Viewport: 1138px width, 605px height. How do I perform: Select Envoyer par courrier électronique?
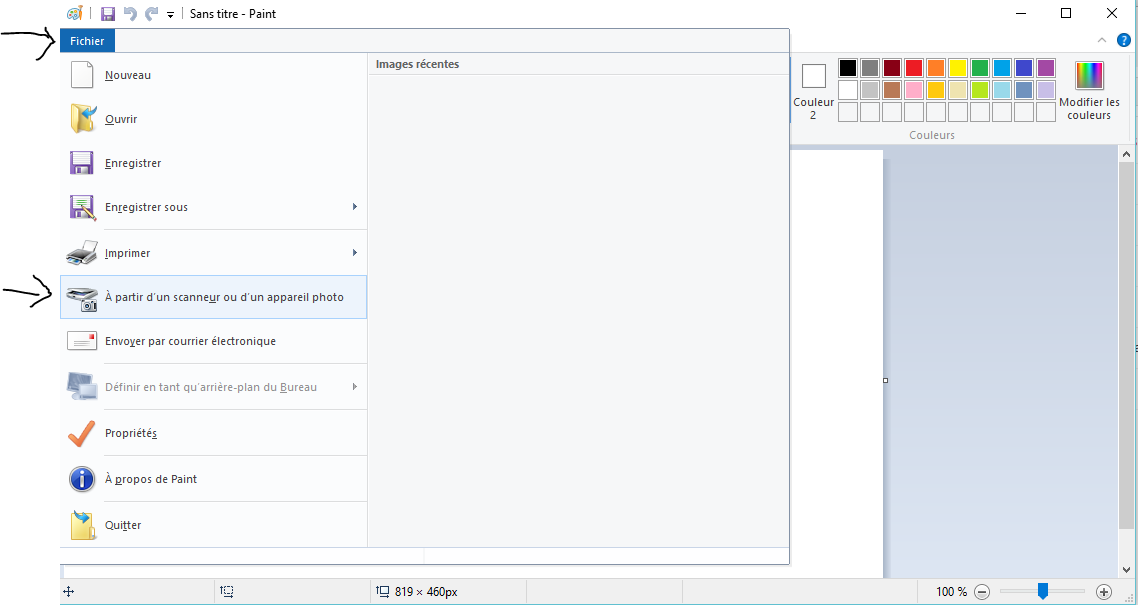pyautogui.click(x=213, y=341)
